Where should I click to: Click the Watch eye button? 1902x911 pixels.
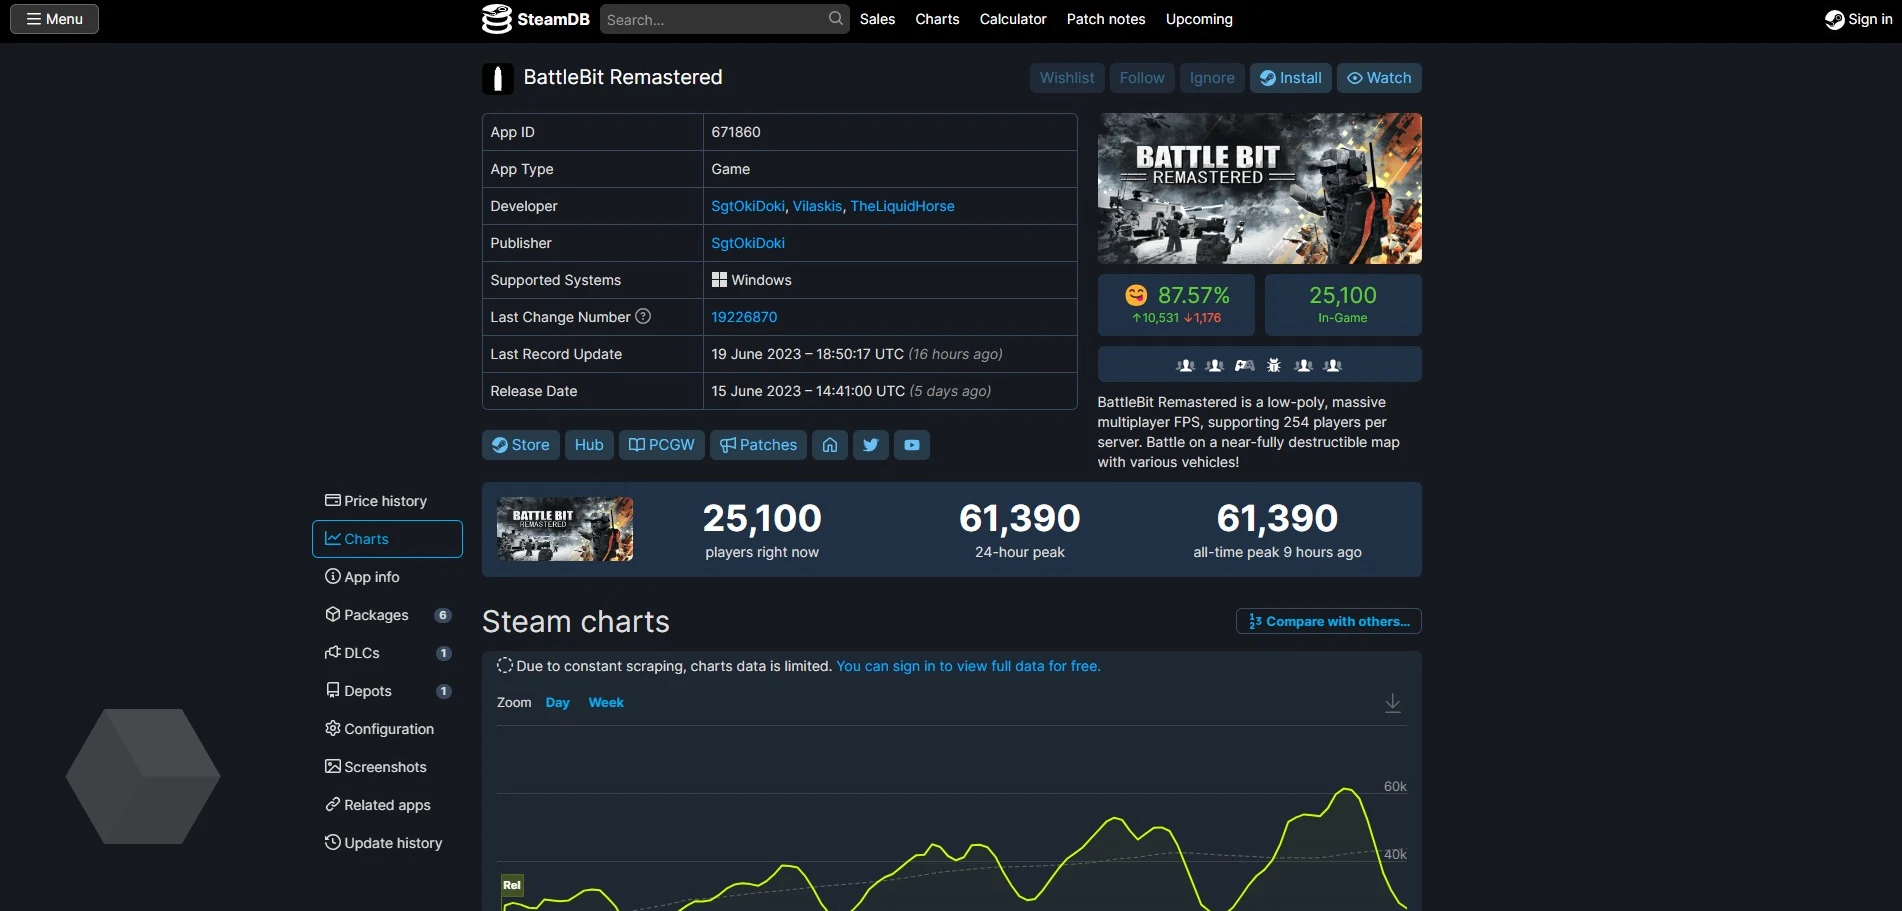coord(1379,78)
